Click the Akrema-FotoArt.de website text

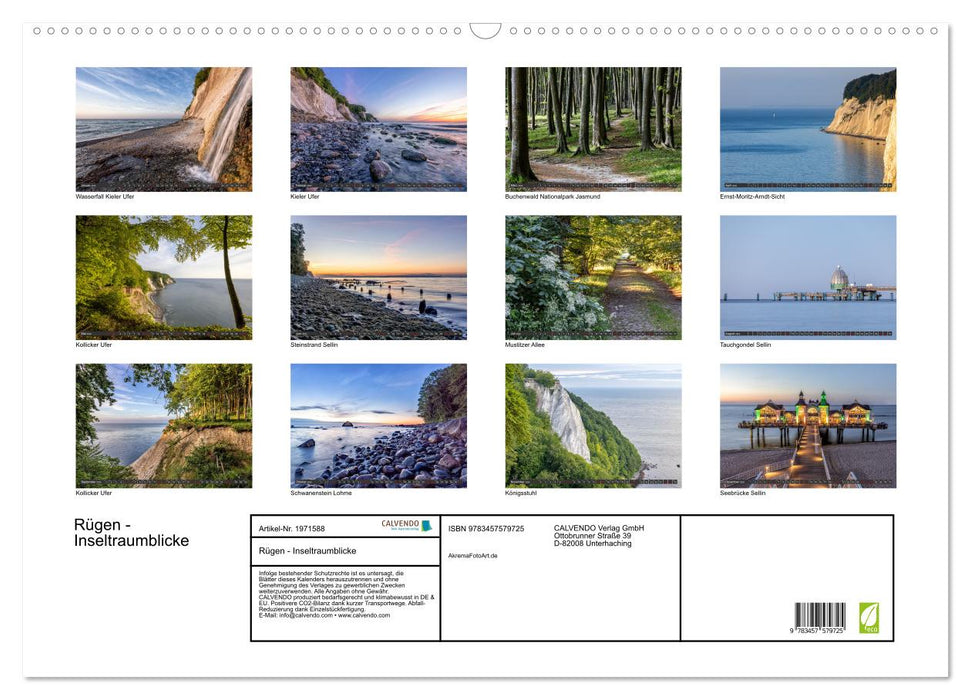pos(473,555)
